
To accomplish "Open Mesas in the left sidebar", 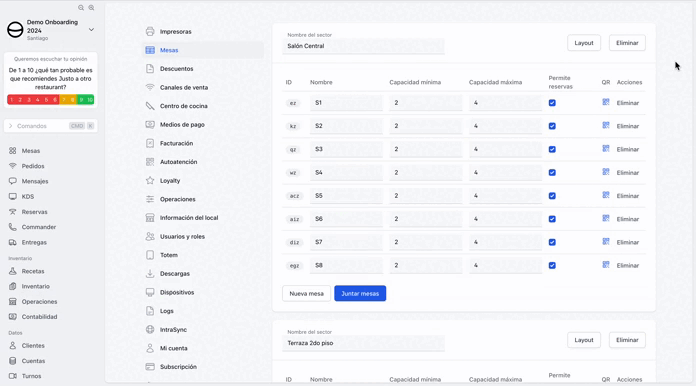I will coord(31,151).
